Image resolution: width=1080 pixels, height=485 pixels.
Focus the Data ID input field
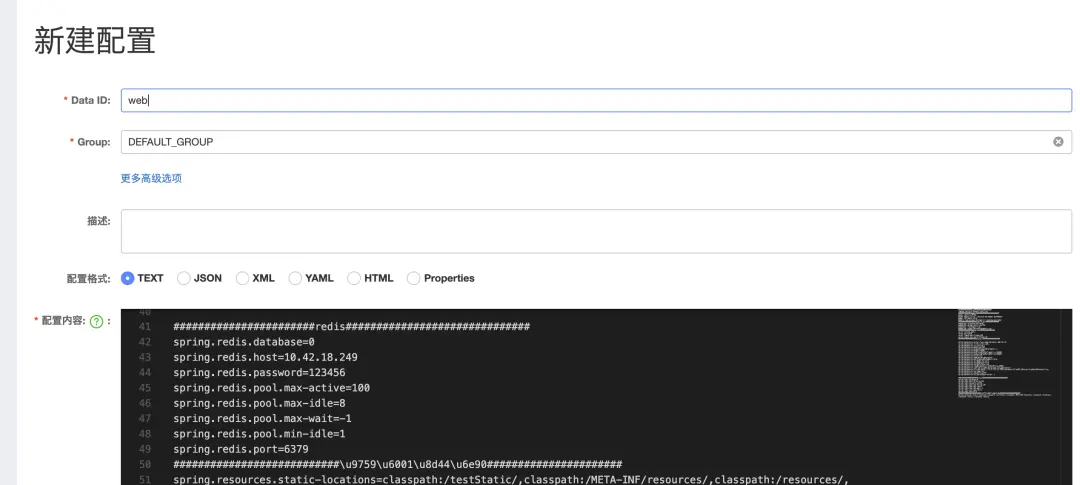click(x=596, y=101)
